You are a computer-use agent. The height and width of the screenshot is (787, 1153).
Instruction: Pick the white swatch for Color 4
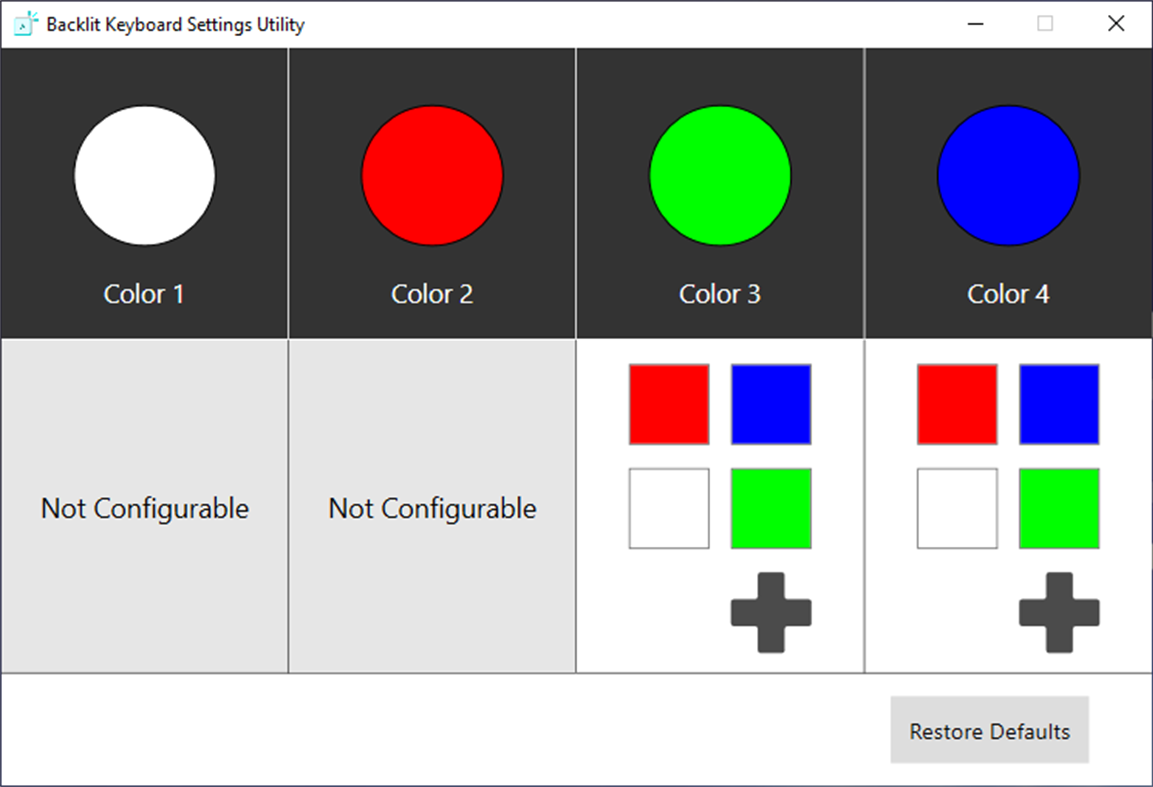(x=956, y=507)
